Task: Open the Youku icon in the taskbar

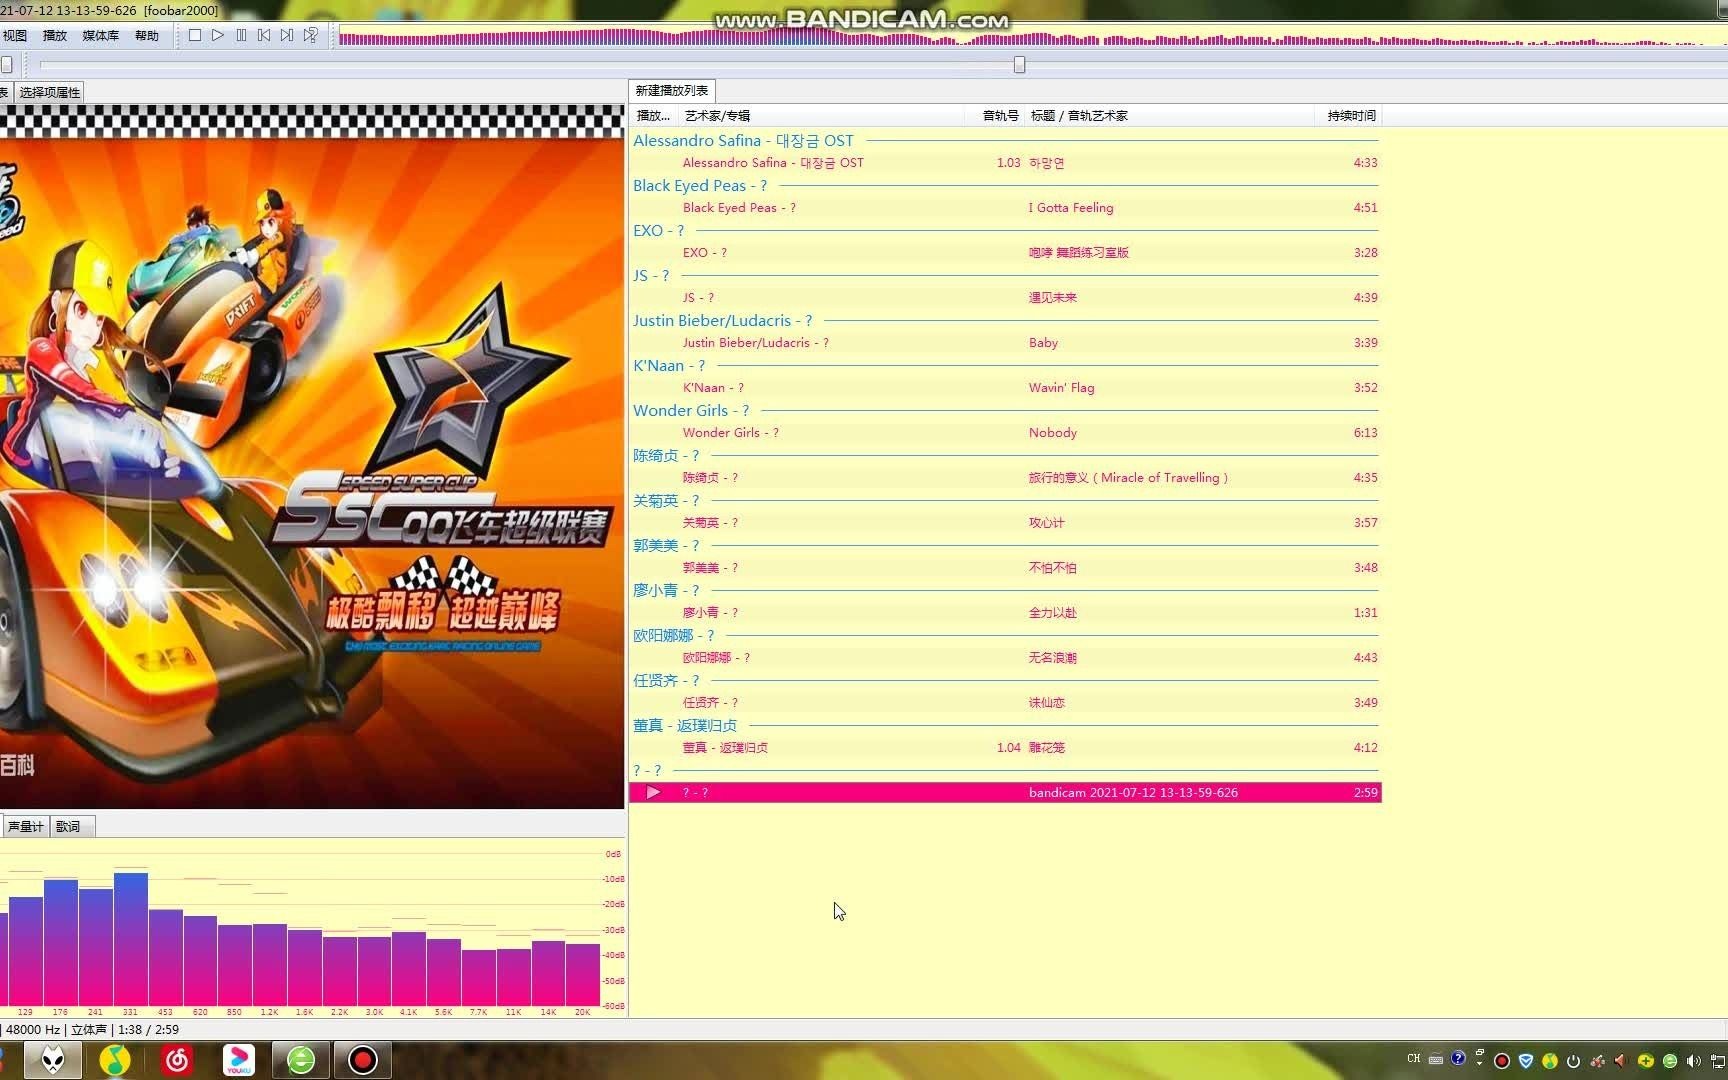Action: 239,1060
